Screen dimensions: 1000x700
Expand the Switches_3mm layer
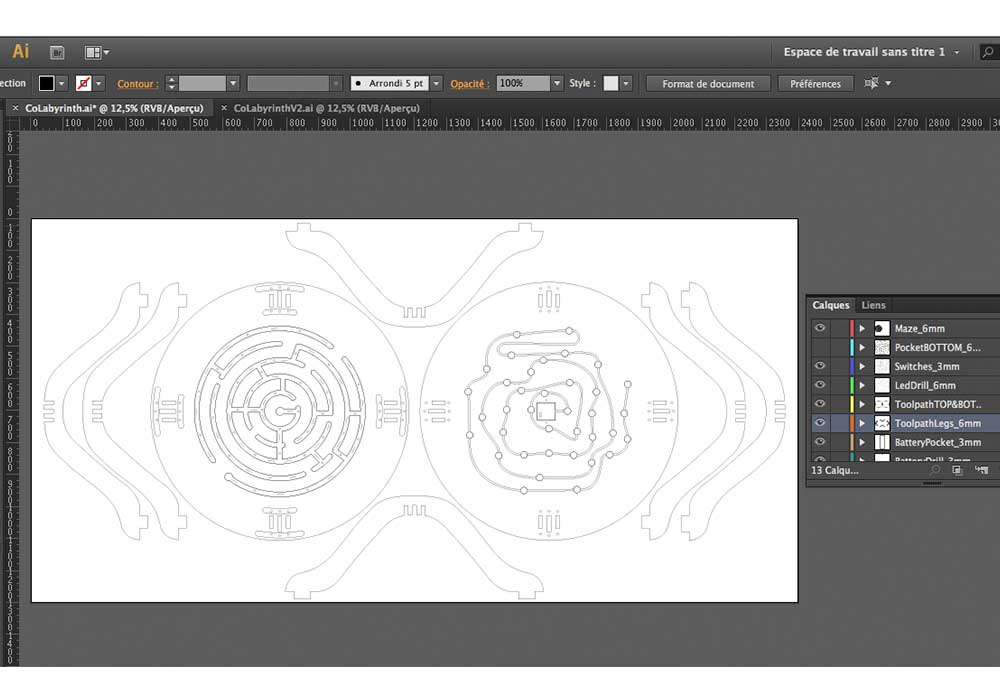click(862, 366)
